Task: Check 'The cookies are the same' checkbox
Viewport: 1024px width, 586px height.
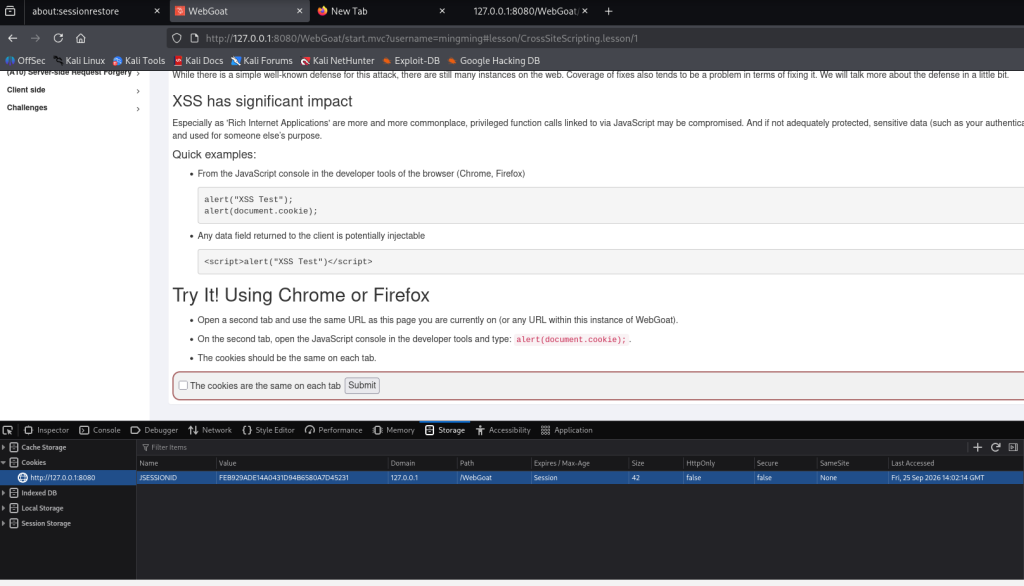Action: (184, 385)
